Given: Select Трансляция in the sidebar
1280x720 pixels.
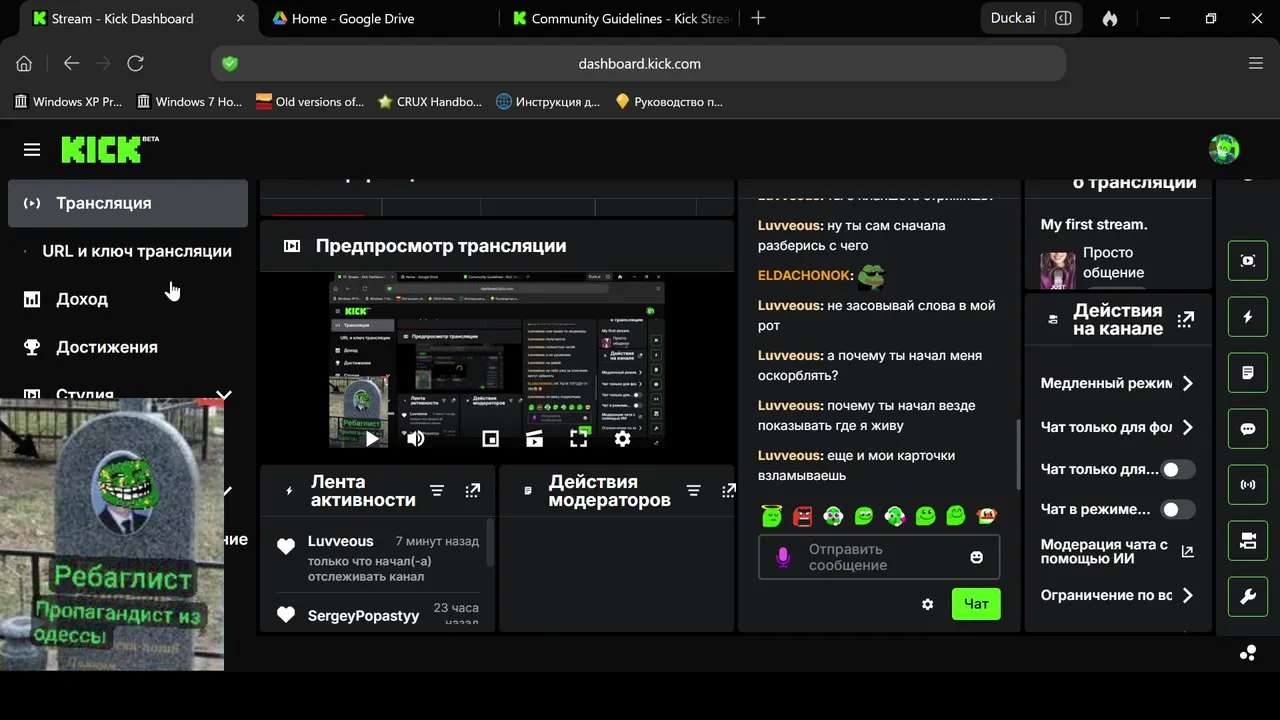Looking at the screenshot, I should 128,203.
